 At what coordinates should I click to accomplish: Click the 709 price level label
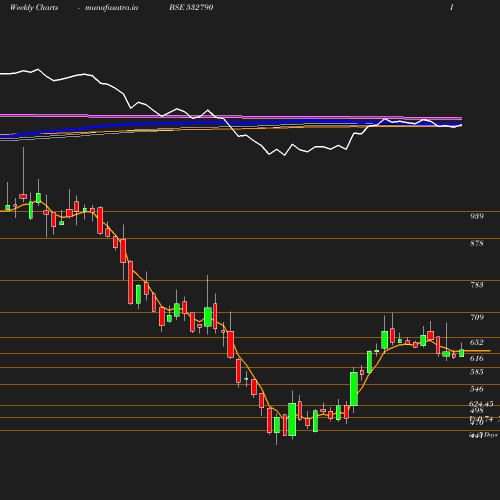pyautogui.click(x=477, y=317)
